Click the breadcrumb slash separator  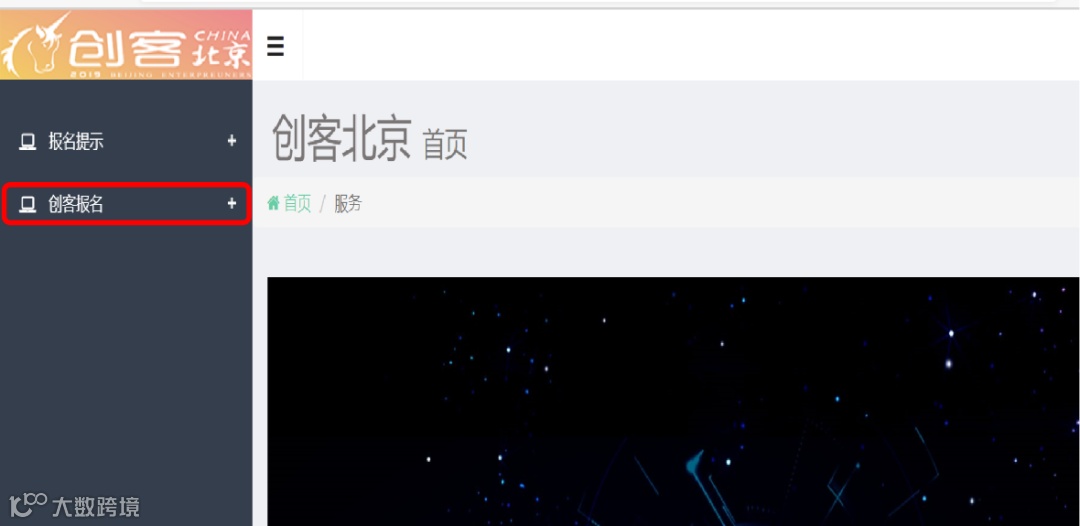(322, 204)
